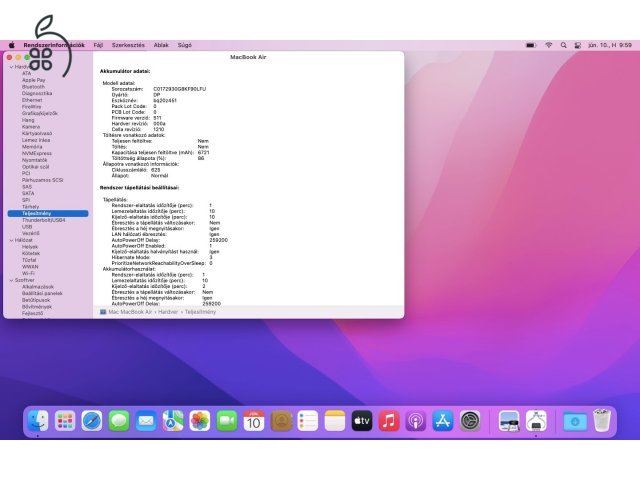The width and height of the screenshot is (640, 480).
Task: Collapse the Hálózat sidebar section
Action: (11, 240)
